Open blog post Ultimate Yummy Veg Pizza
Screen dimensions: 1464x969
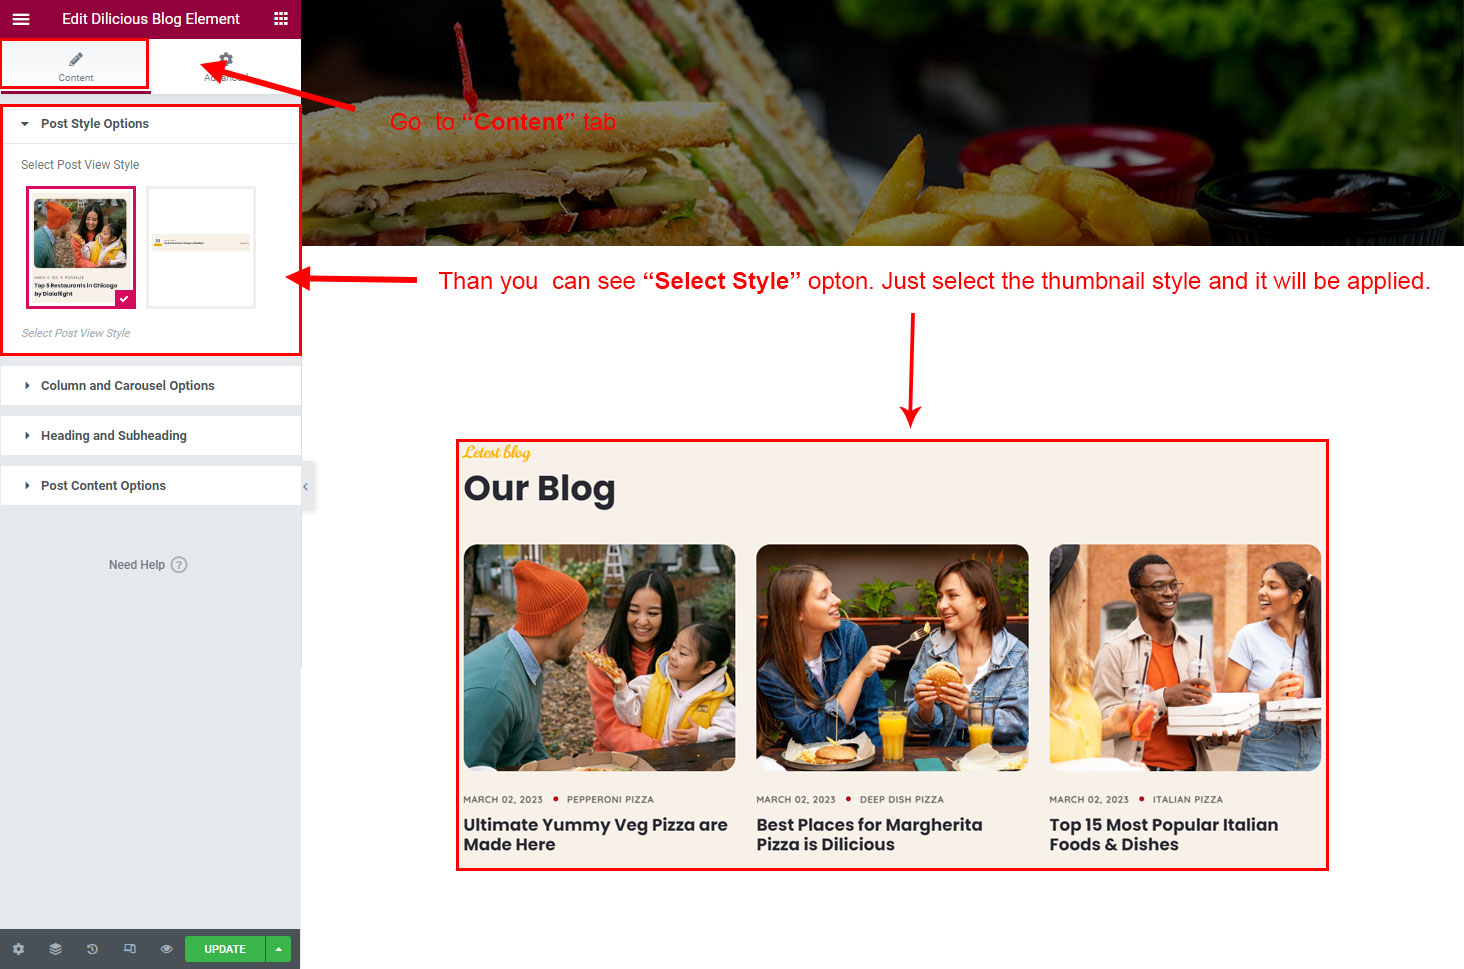point(595,834)
